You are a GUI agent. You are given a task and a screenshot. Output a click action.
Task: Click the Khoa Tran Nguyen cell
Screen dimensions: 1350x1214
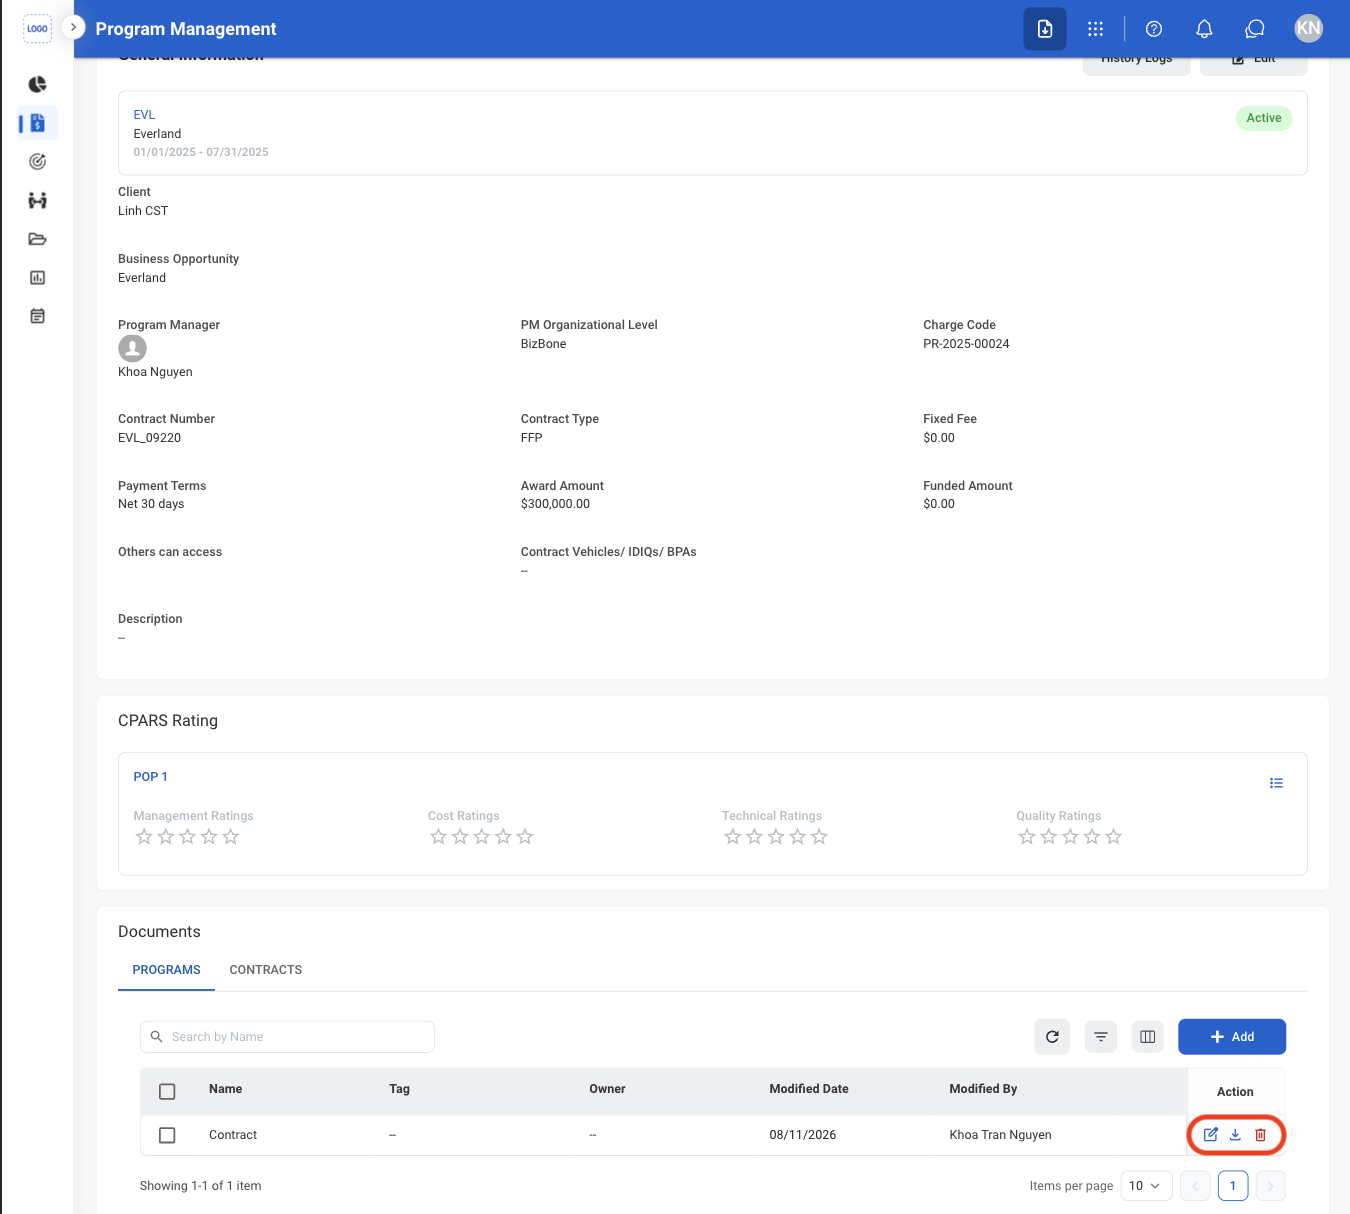tap(1000, 1135)
